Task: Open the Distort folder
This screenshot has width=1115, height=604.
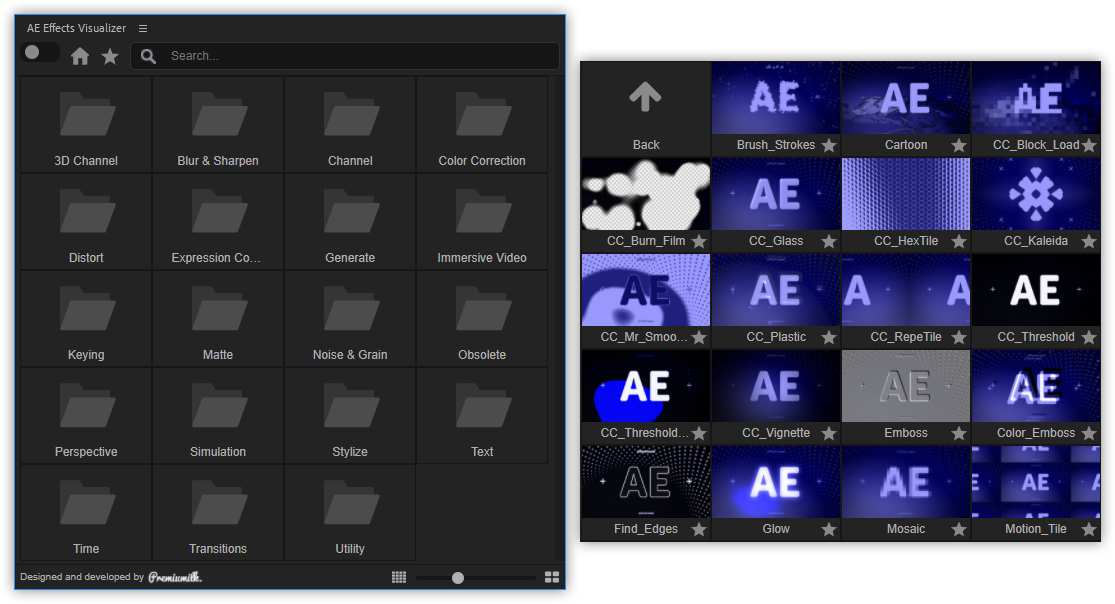Action: [x=86, y=221]
